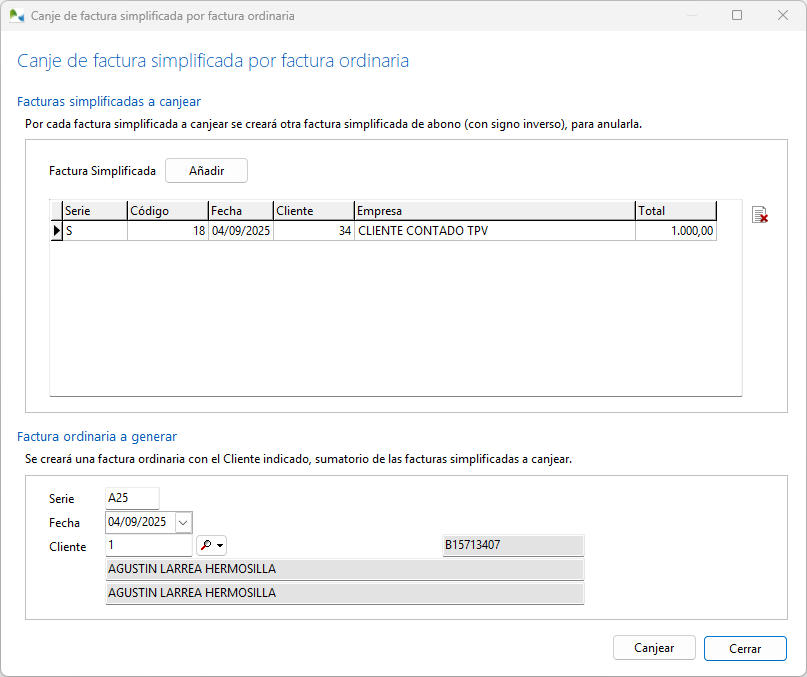The width and height of the screenshot is (807, 677).
Task: Click the Total column header
Action: [x=675, y=211]
